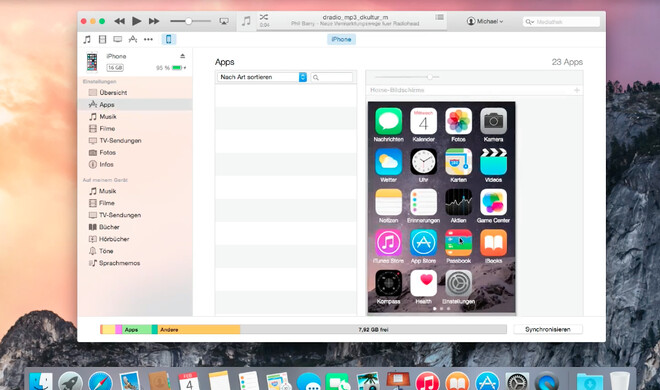This screenshot has width=660, height=390.
Task: Select the Health app icon
Action: click(423, 283)
